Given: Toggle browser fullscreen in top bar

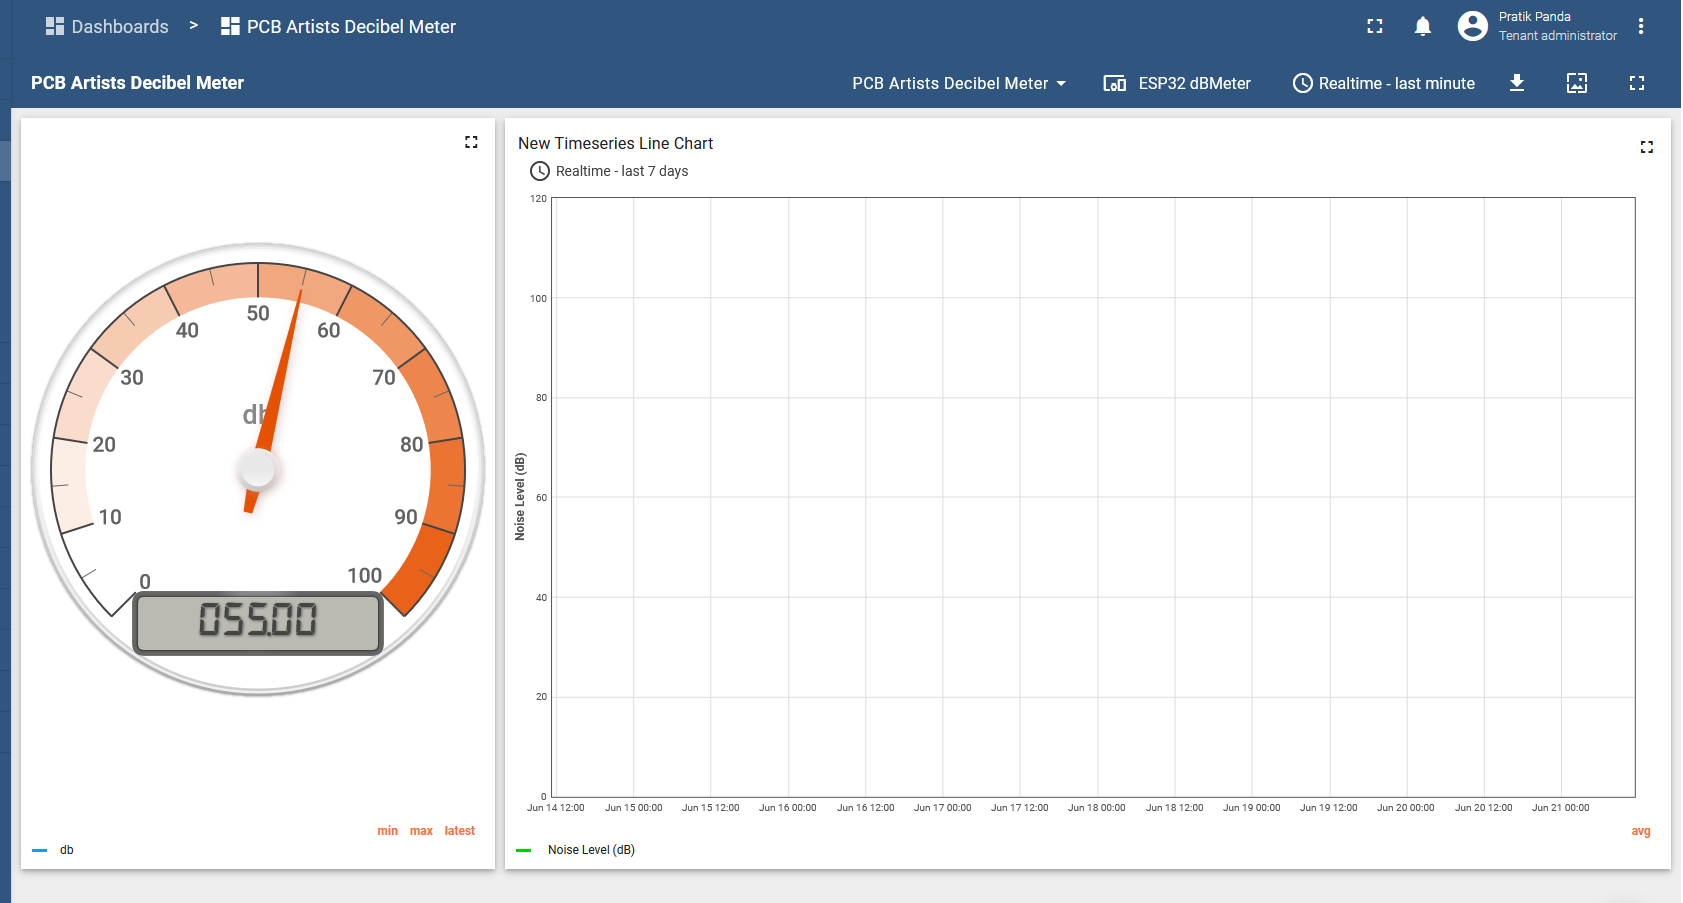Looking at the screenshot, I should (1375, 27).
